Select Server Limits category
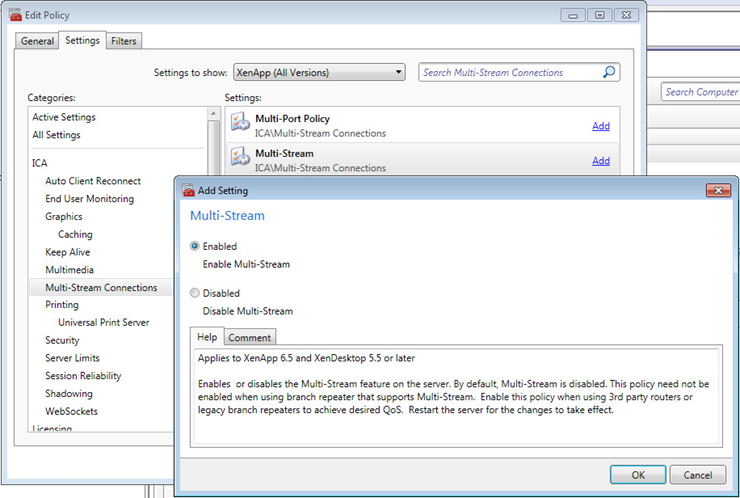Image resolution: width=740 pixels, height=498 pixels. [72, 358]
